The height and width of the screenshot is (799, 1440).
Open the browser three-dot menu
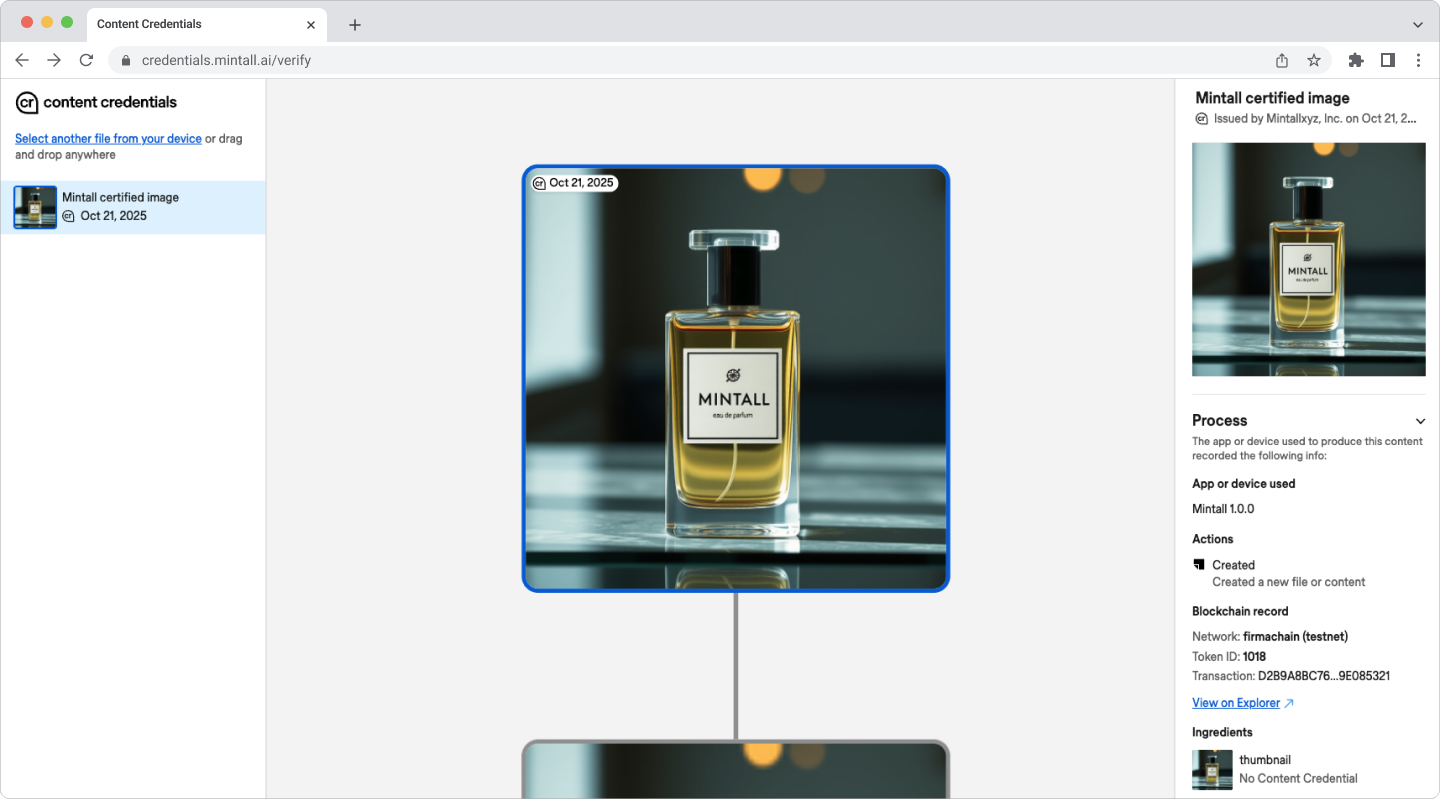1419,60
